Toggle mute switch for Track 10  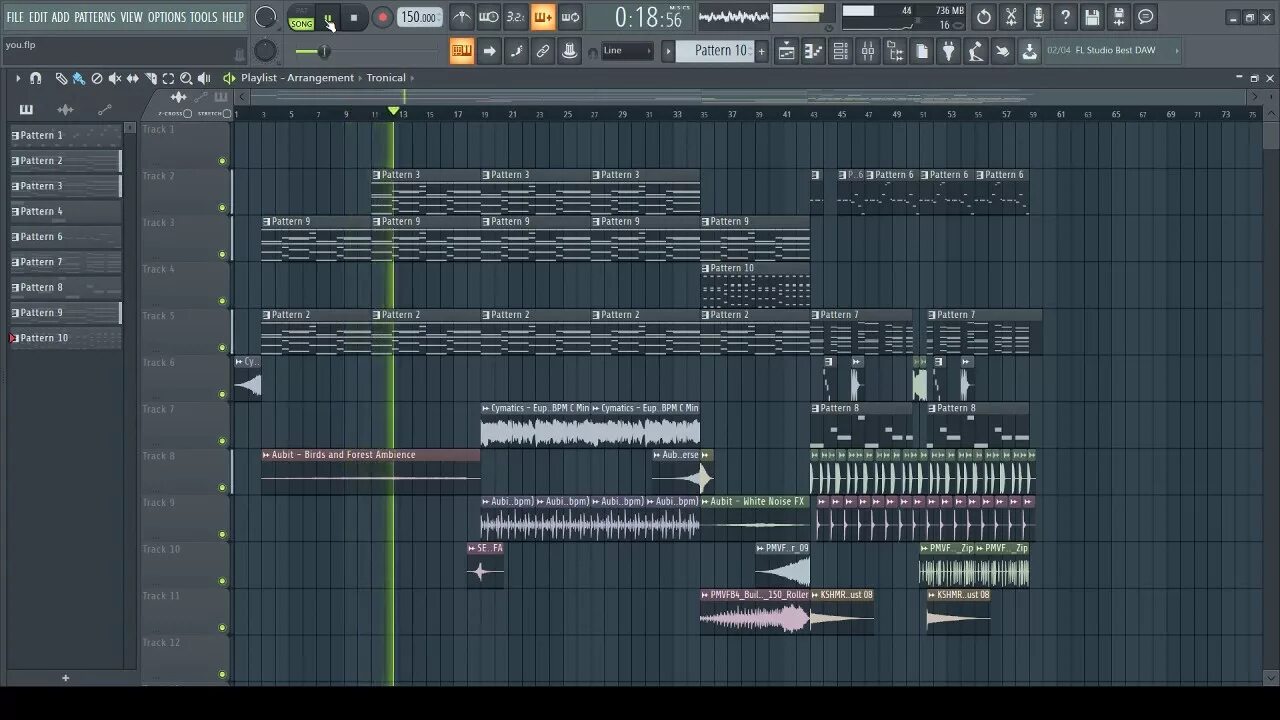coord(222,581)
